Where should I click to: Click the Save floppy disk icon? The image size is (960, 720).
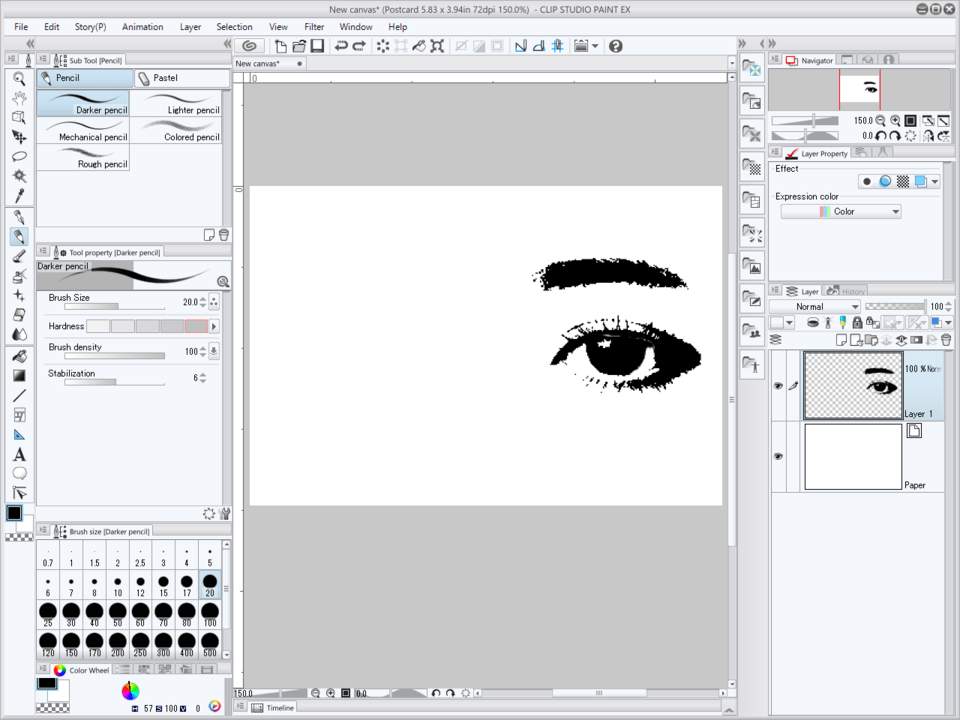click(x=317, y=46)
